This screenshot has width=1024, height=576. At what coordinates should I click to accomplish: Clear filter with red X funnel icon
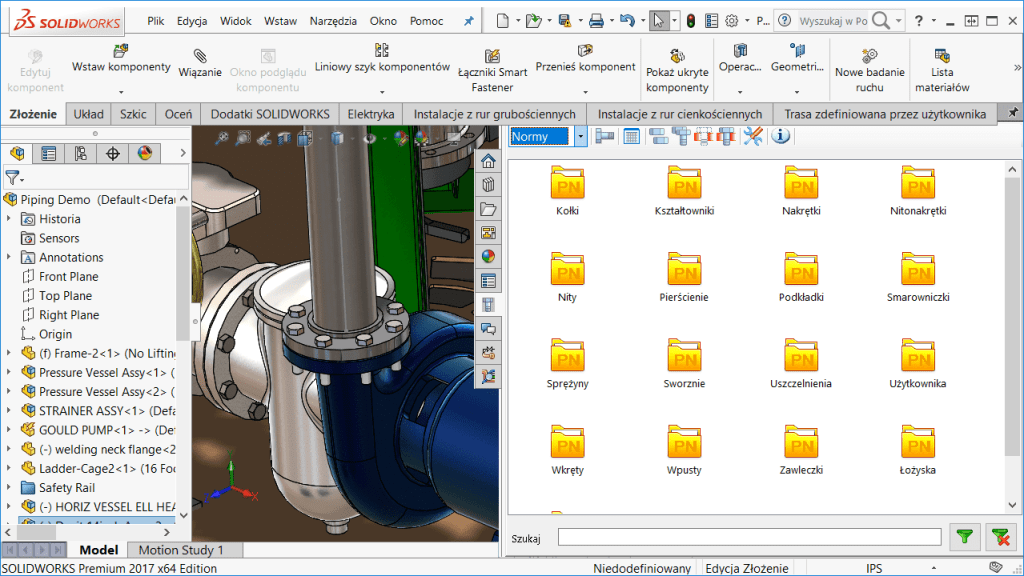click(x=1000, y=537)
